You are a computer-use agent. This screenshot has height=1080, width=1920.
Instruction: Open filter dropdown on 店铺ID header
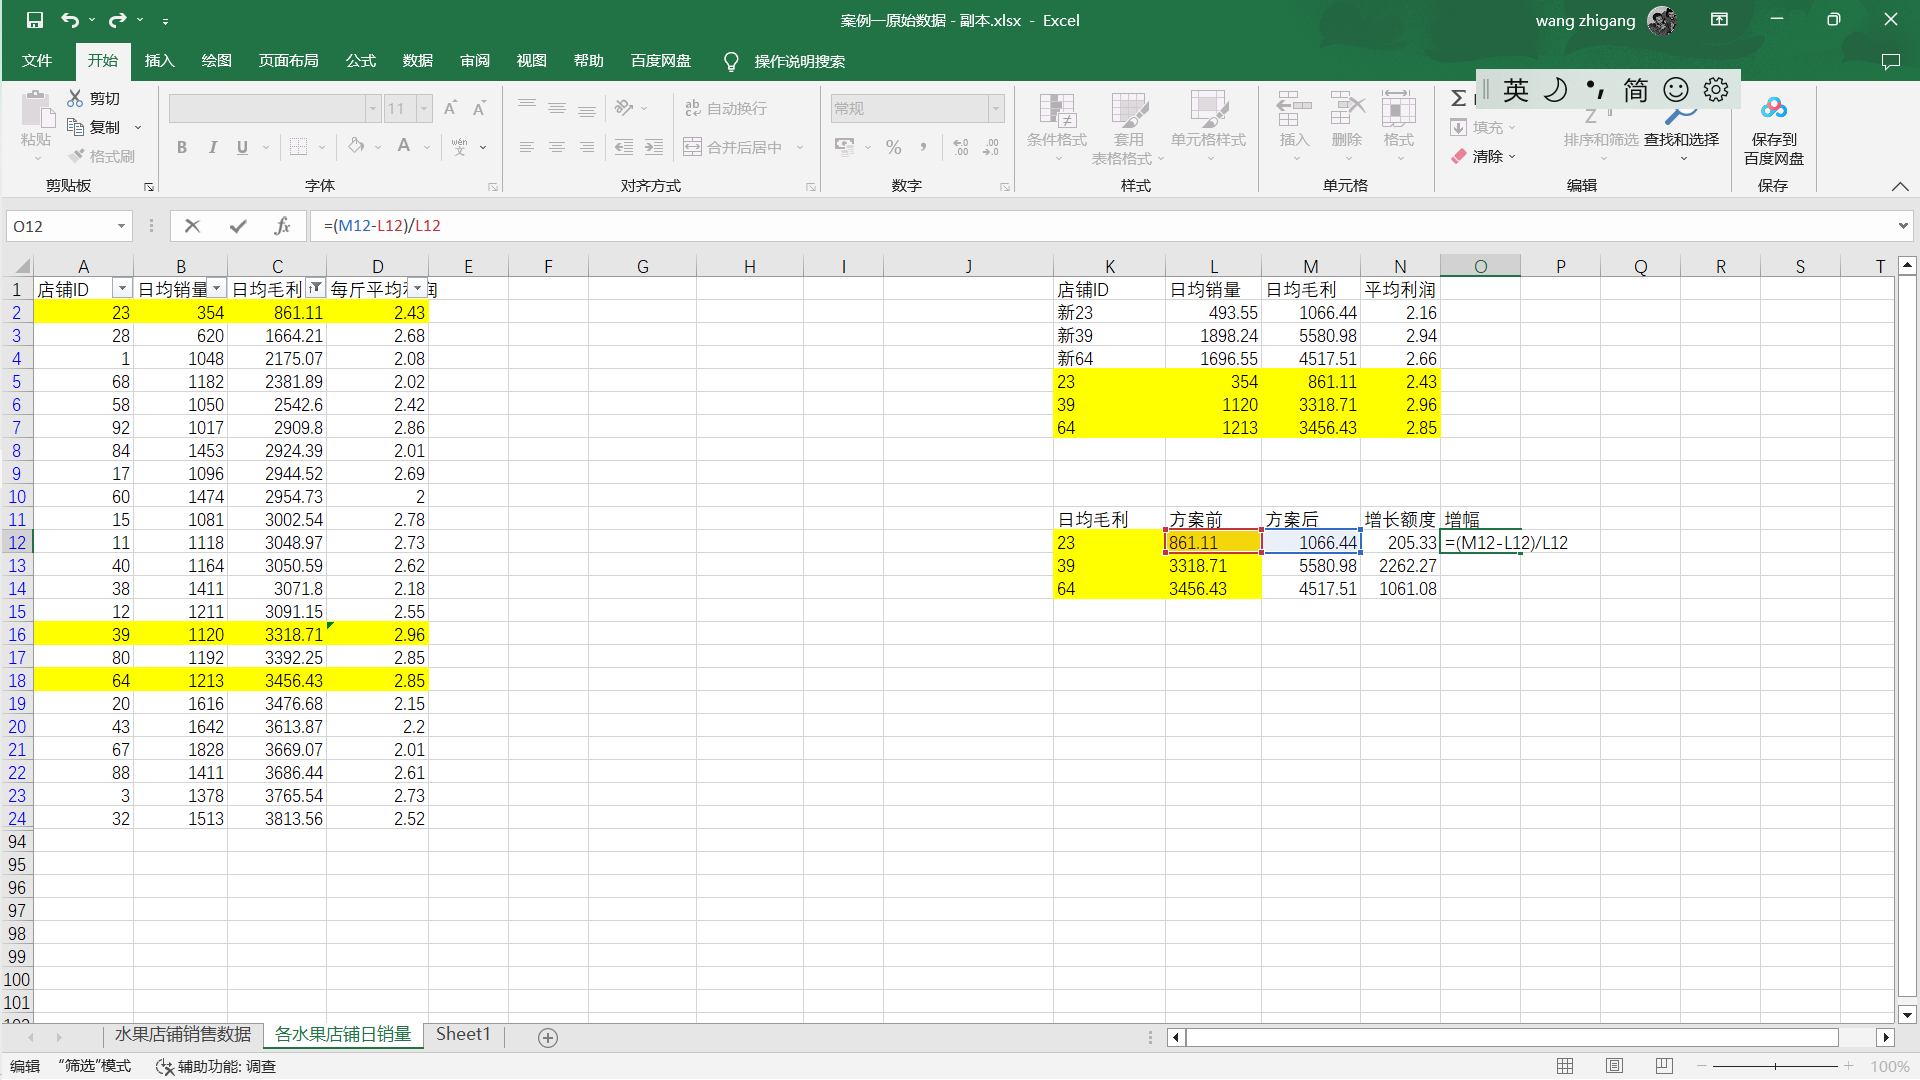(x=122, y=289)
